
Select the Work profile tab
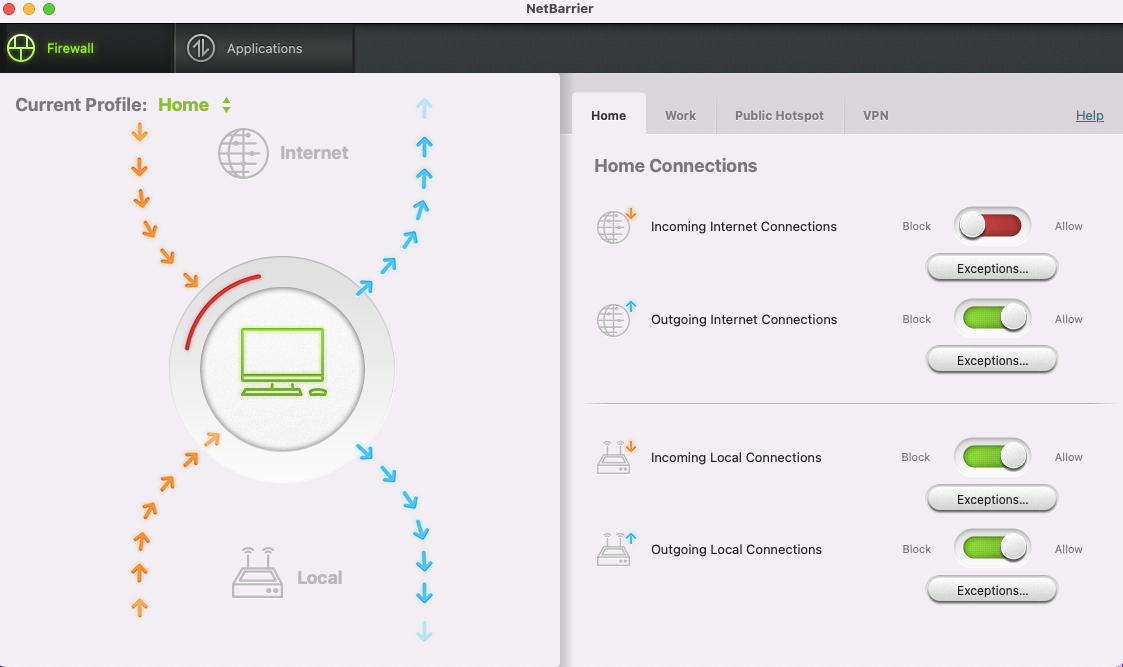[x=680, y=115]
